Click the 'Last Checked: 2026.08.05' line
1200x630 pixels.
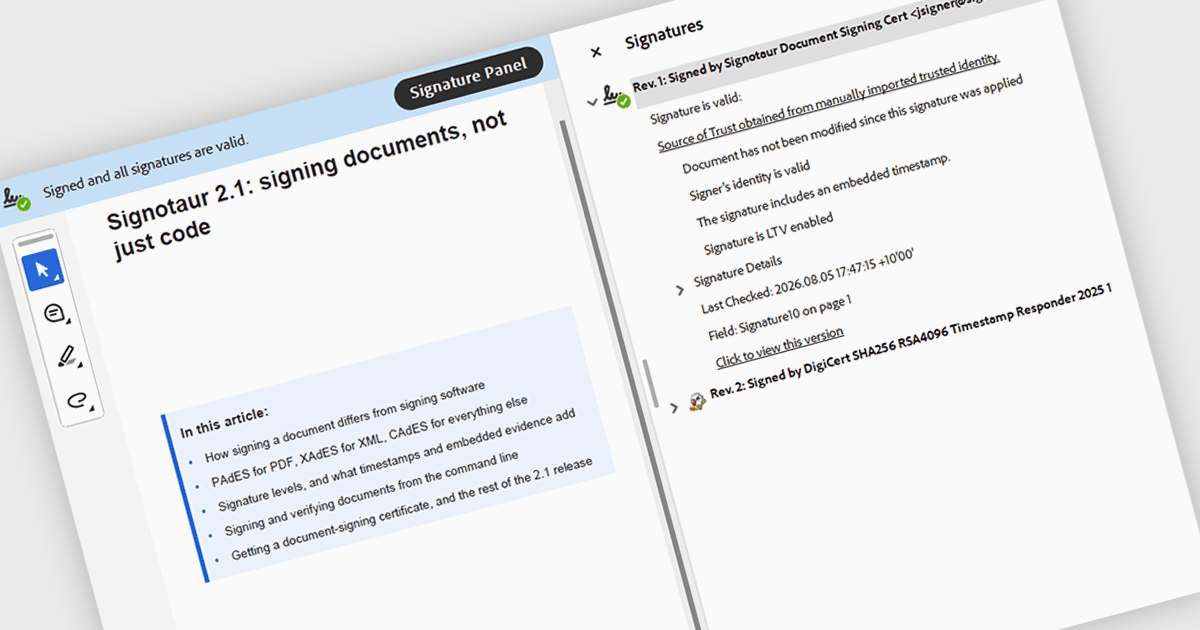[x=806, y=280]
